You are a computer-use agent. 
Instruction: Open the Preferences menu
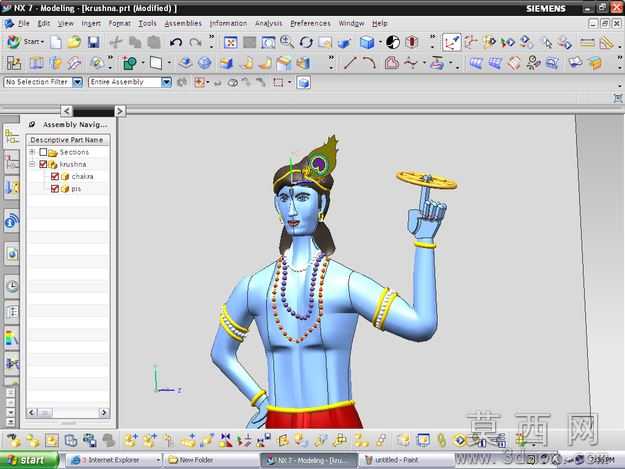click(310, 24)
